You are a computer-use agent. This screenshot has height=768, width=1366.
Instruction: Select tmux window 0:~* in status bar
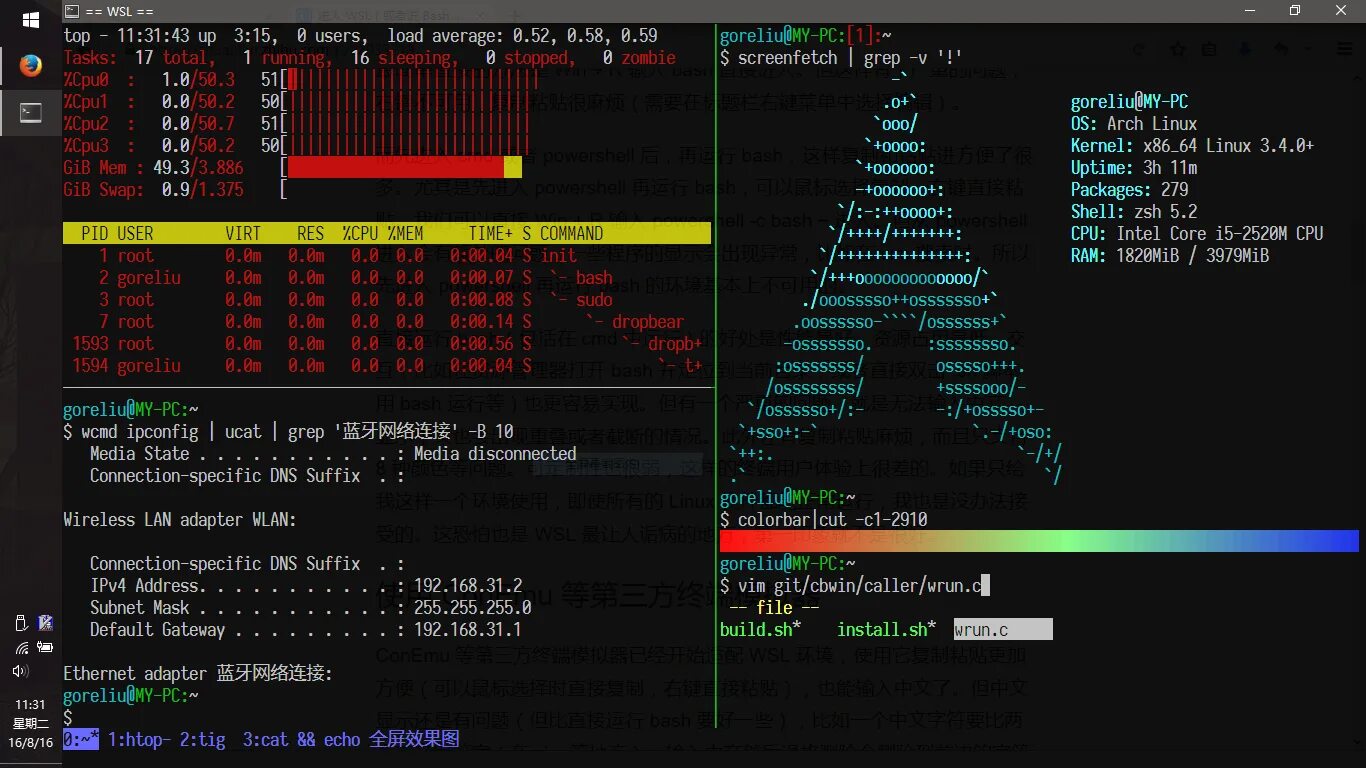coord(81,740)
